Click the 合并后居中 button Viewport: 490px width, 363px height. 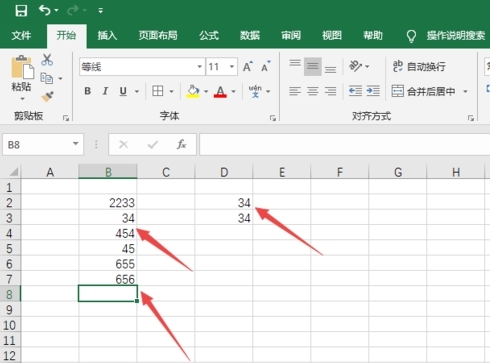click(x=423, y=91)
